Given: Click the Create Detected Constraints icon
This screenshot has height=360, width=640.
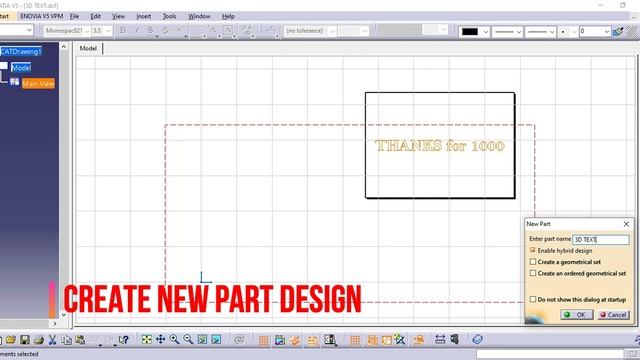Looking at the screenshot, I should [372, 340].
